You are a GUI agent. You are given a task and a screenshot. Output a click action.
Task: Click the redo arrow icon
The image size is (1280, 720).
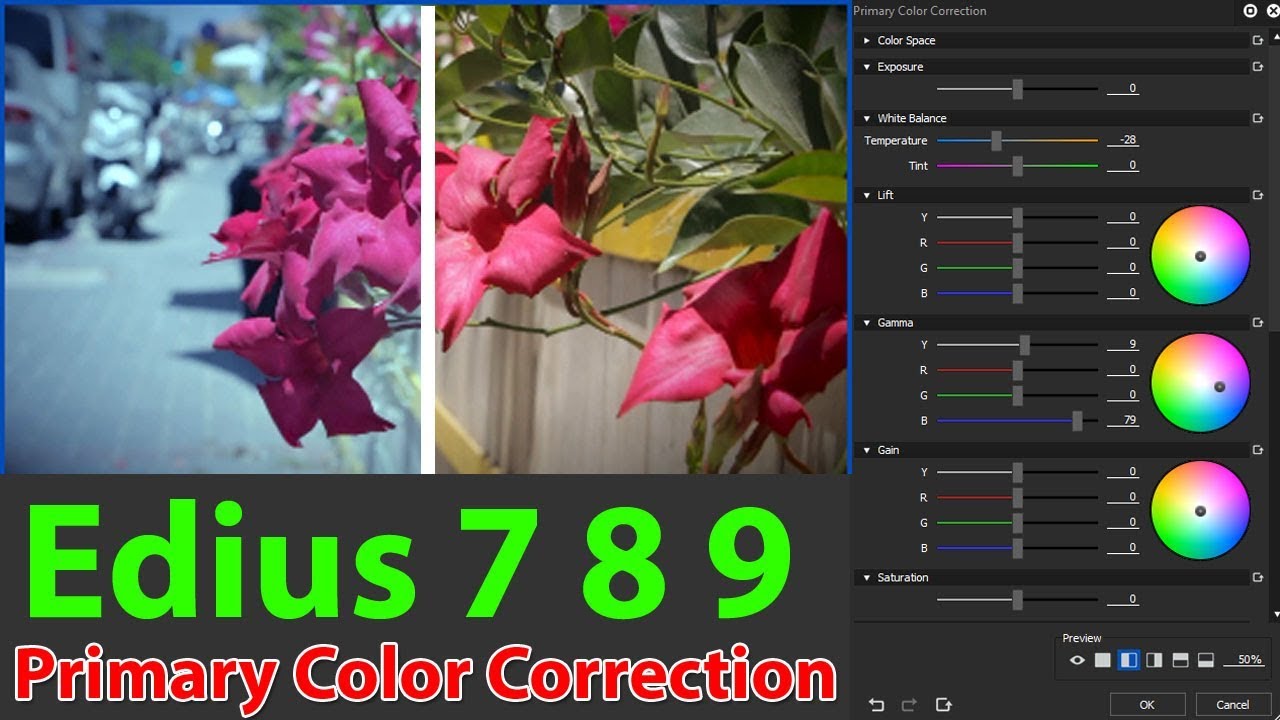[909, 705]
